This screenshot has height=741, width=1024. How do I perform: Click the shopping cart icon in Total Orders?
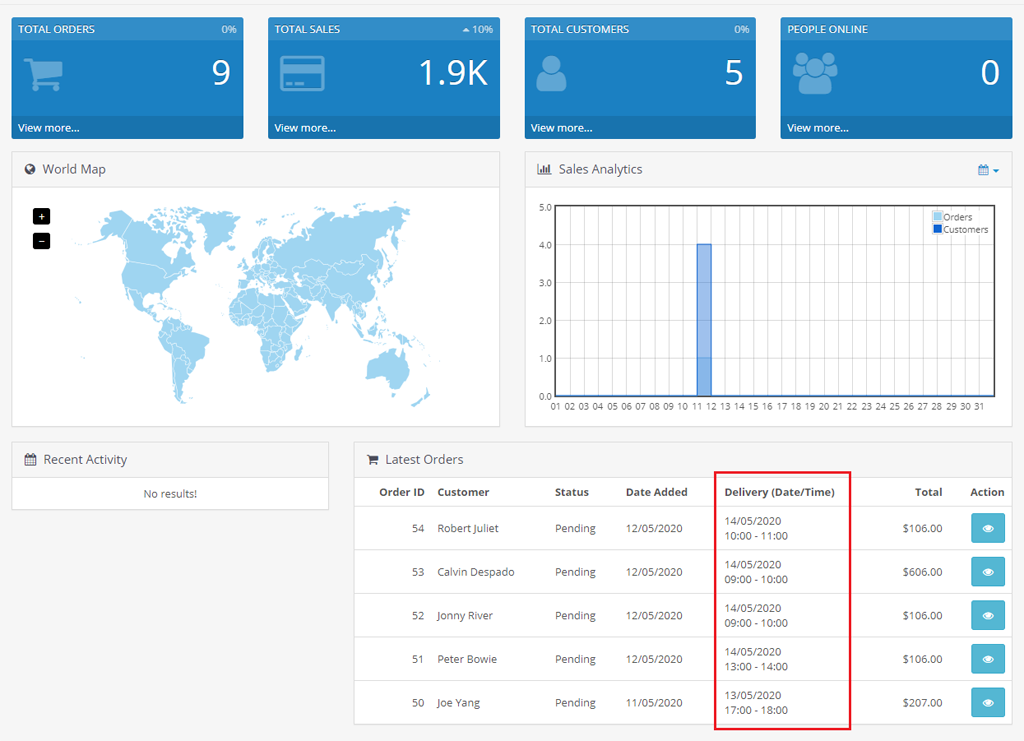43,74
